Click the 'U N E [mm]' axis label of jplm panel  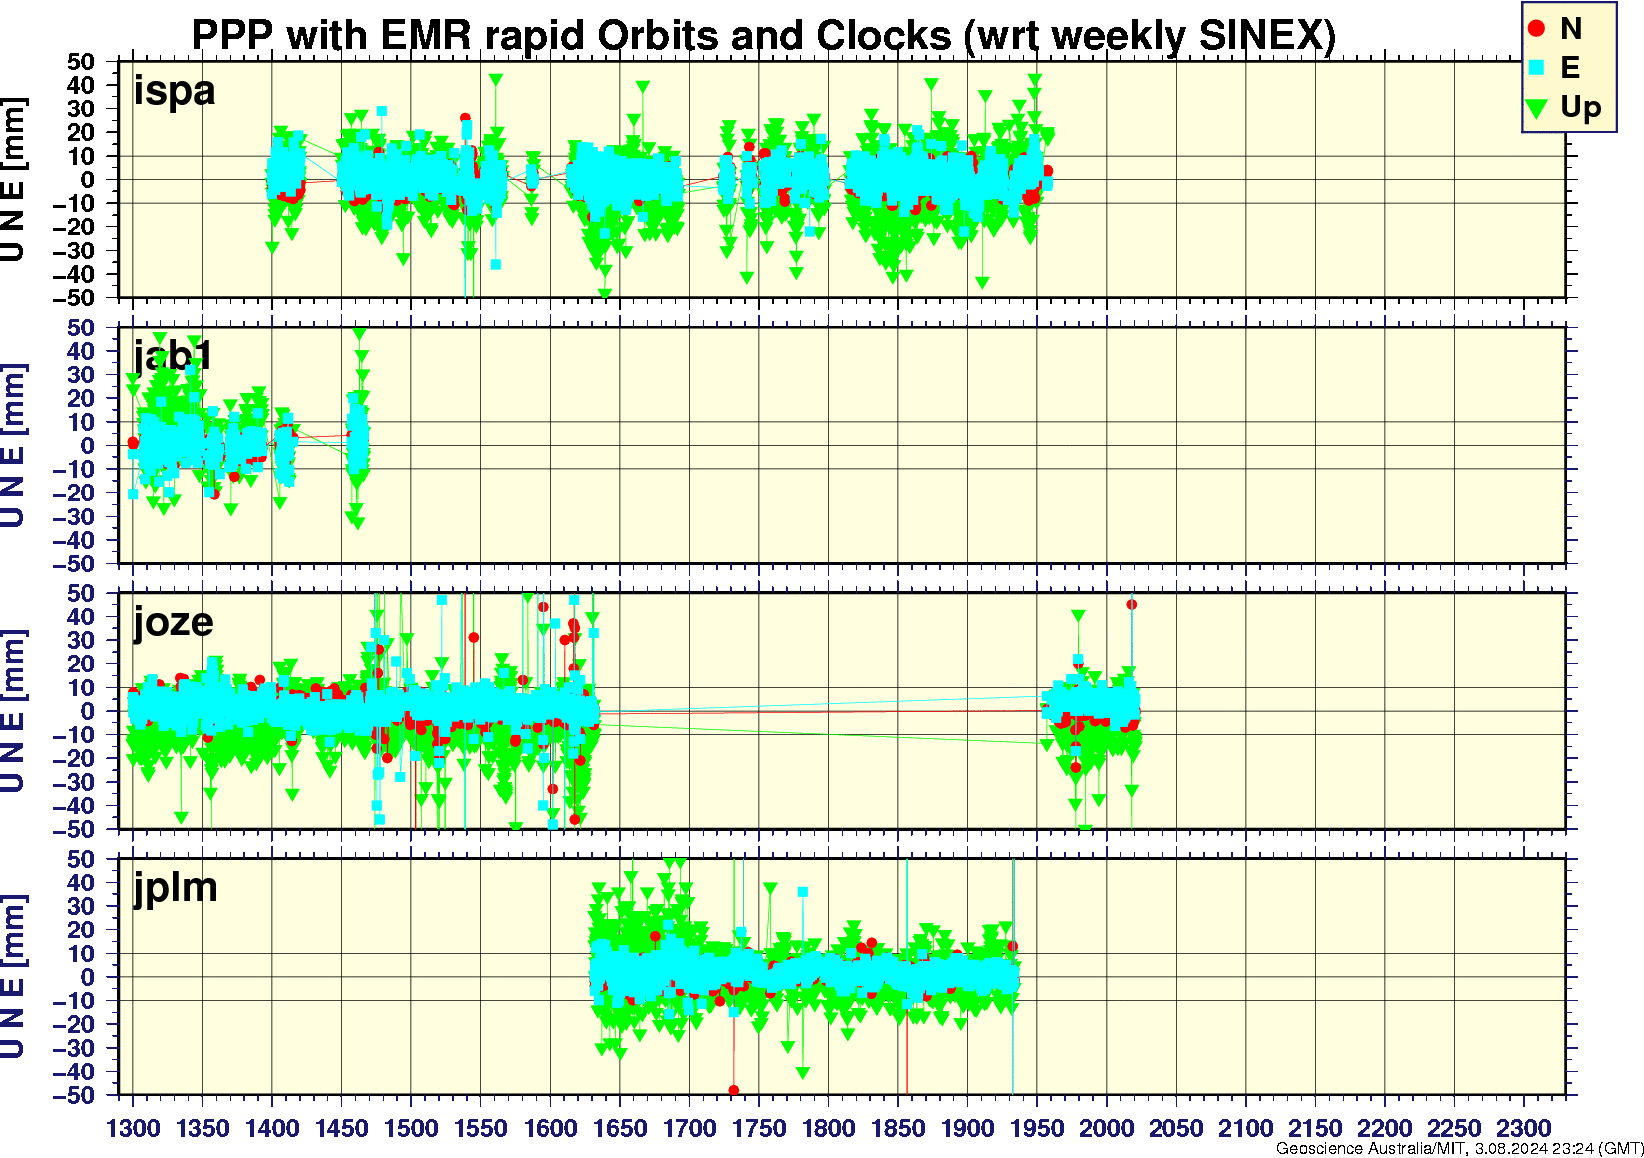(x=13, y=978)
